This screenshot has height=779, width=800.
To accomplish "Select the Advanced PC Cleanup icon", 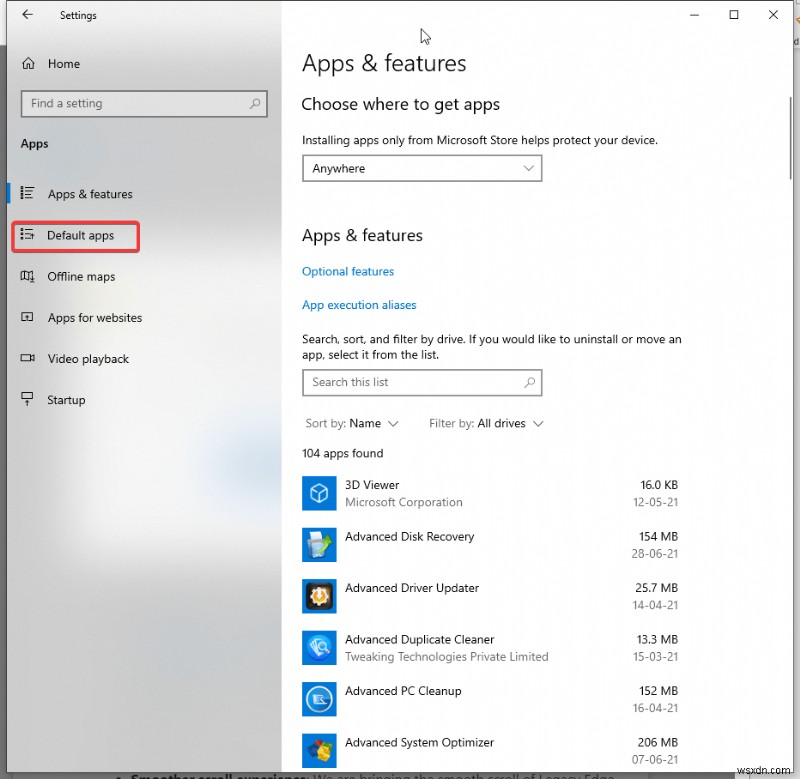I will click(319, 699).
